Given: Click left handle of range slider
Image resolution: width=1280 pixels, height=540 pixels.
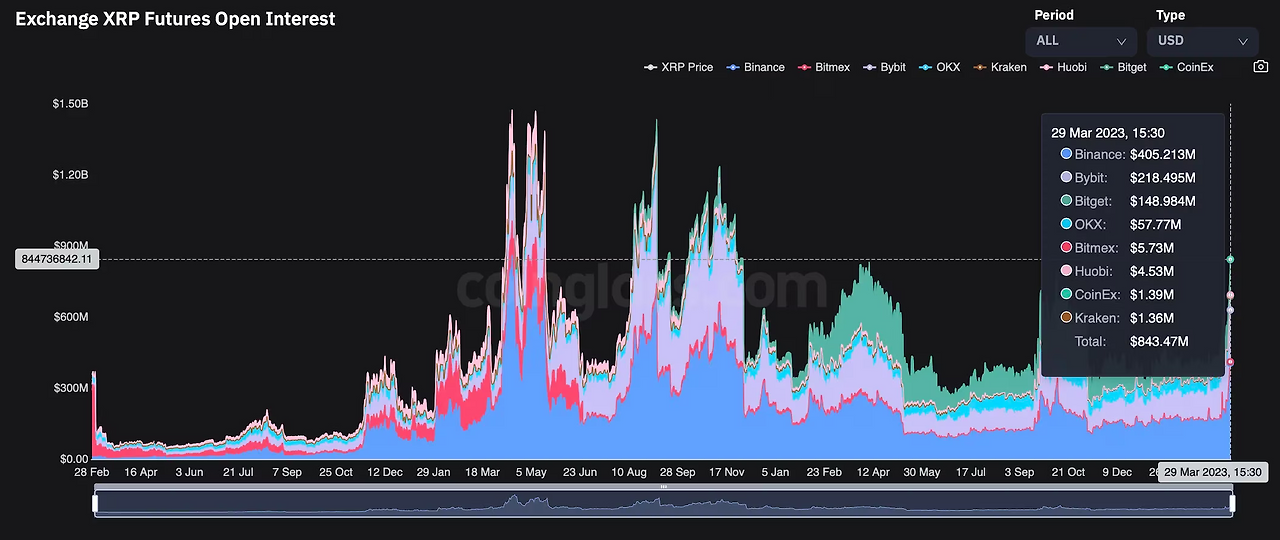Looking at the screenshot, I should tap(97, 503).
